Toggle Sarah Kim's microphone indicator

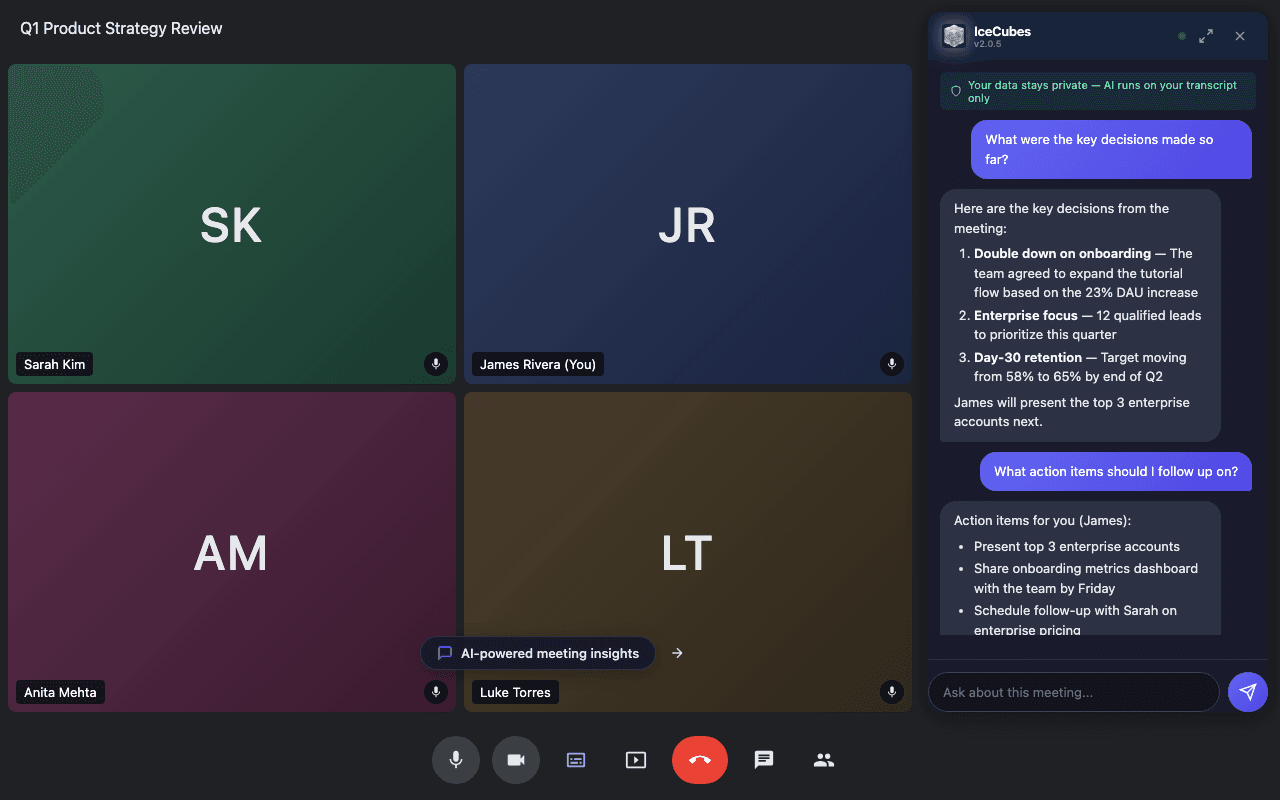[436, 364]
